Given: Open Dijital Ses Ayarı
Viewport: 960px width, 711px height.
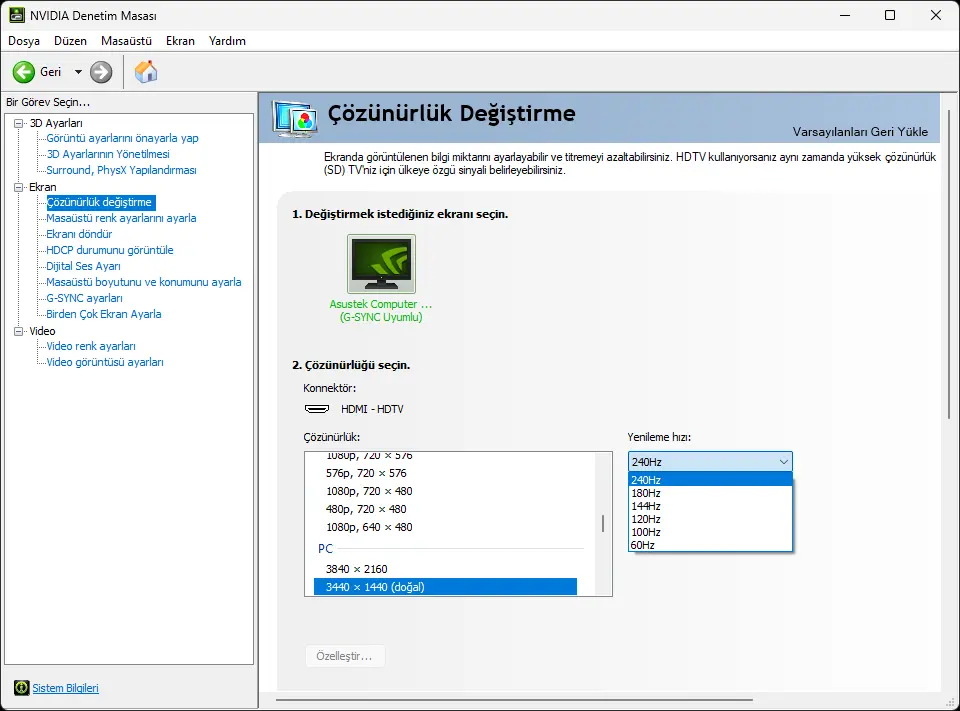Looking at the screenshot, I should (83, 266).
